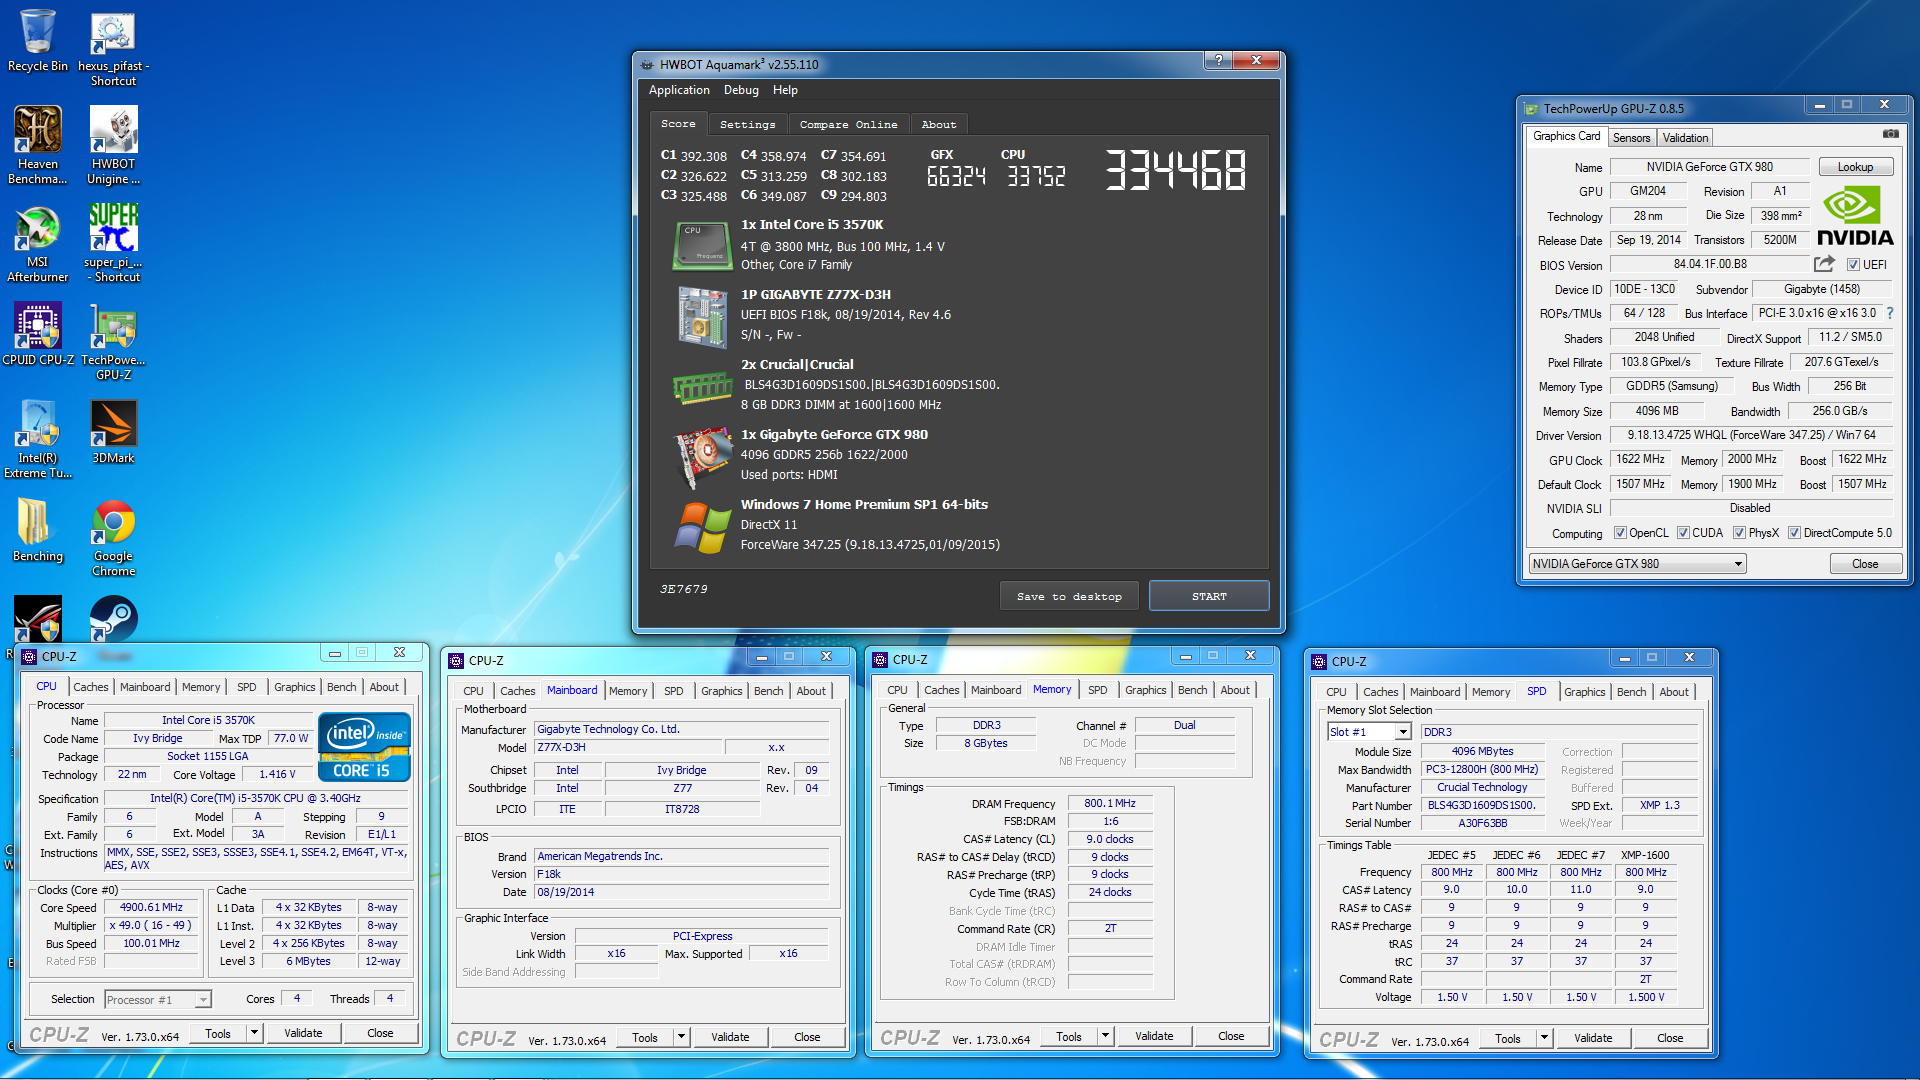
Task: Click GPU-Z screenshot camera icon
Action: click(1890, 134)
